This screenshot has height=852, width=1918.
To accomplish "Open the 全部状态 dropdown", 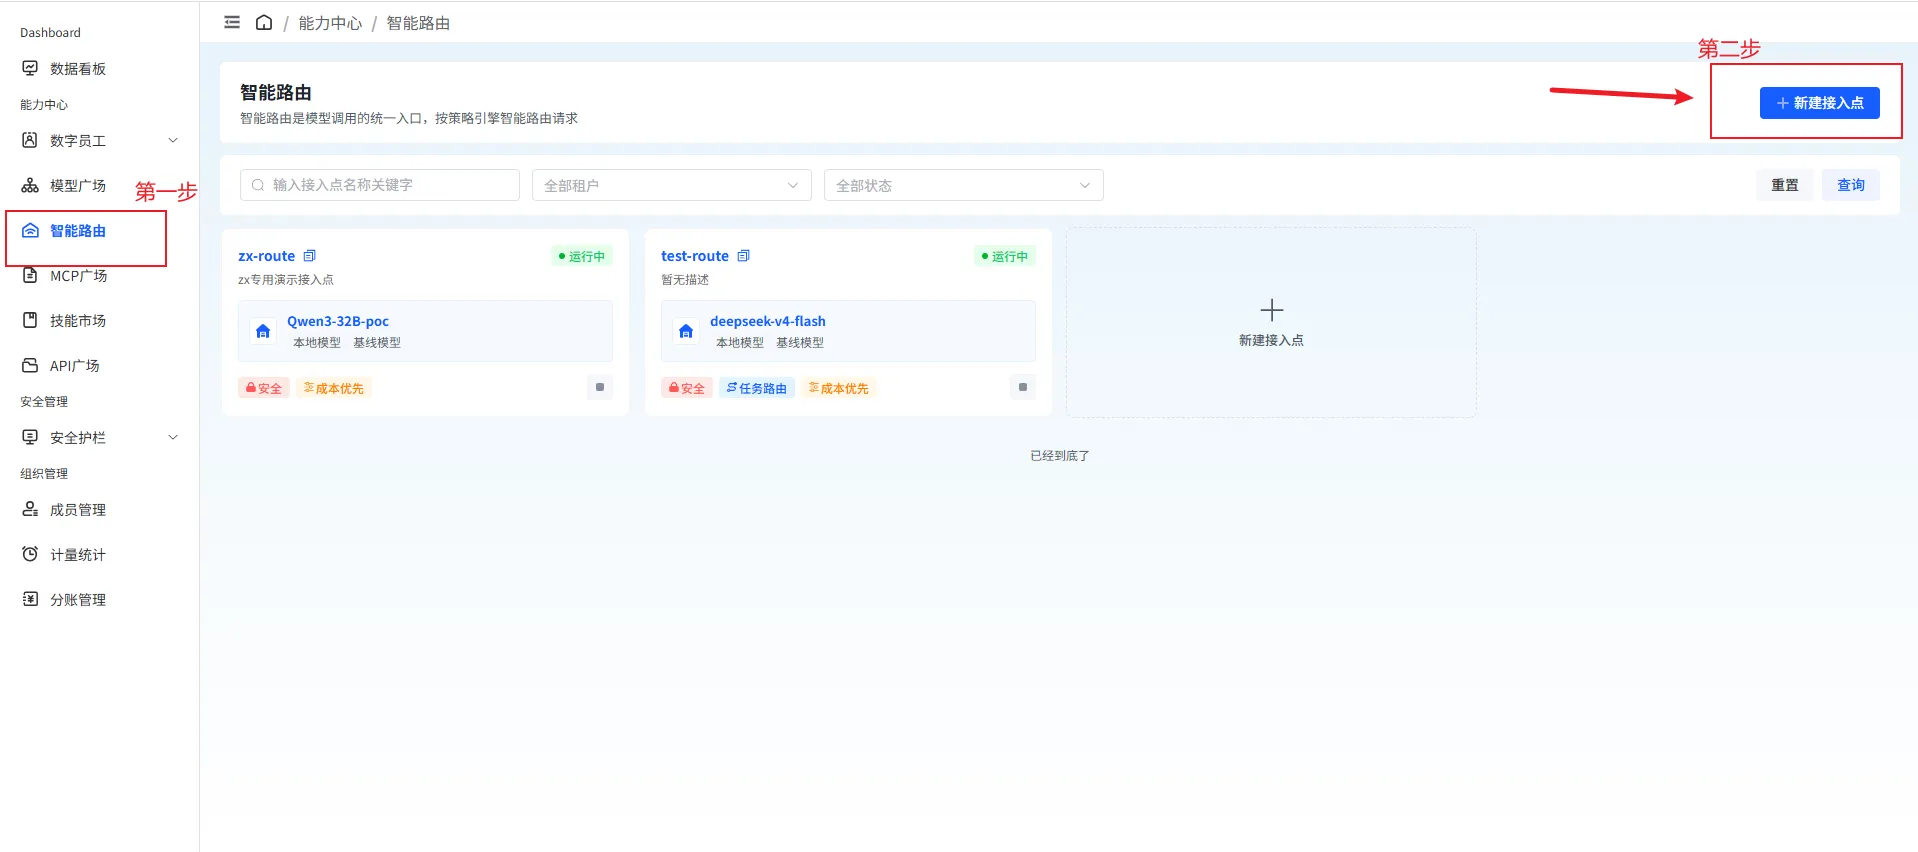I will point(963,185).
